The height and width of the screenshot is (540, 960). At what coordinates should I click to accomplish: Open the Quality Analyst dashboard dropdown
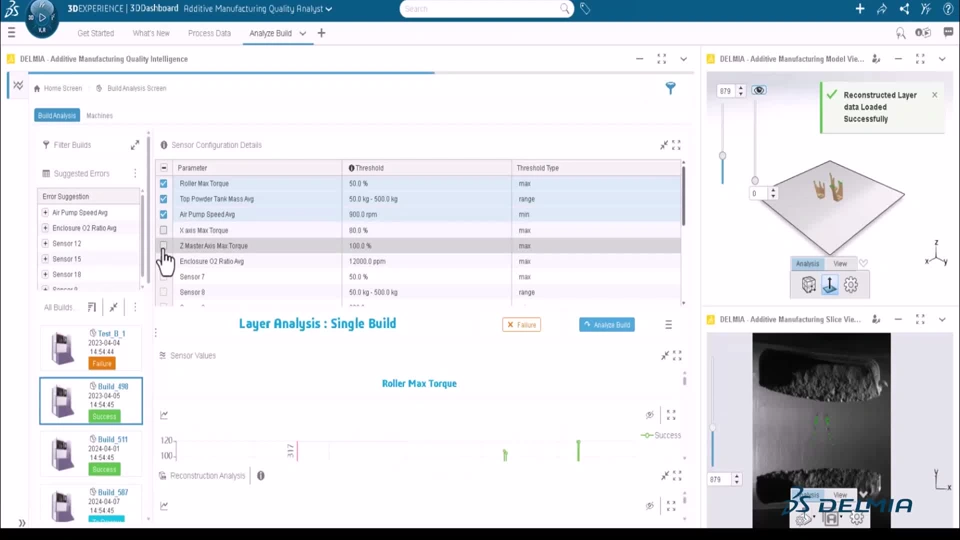tap(329, 9)
